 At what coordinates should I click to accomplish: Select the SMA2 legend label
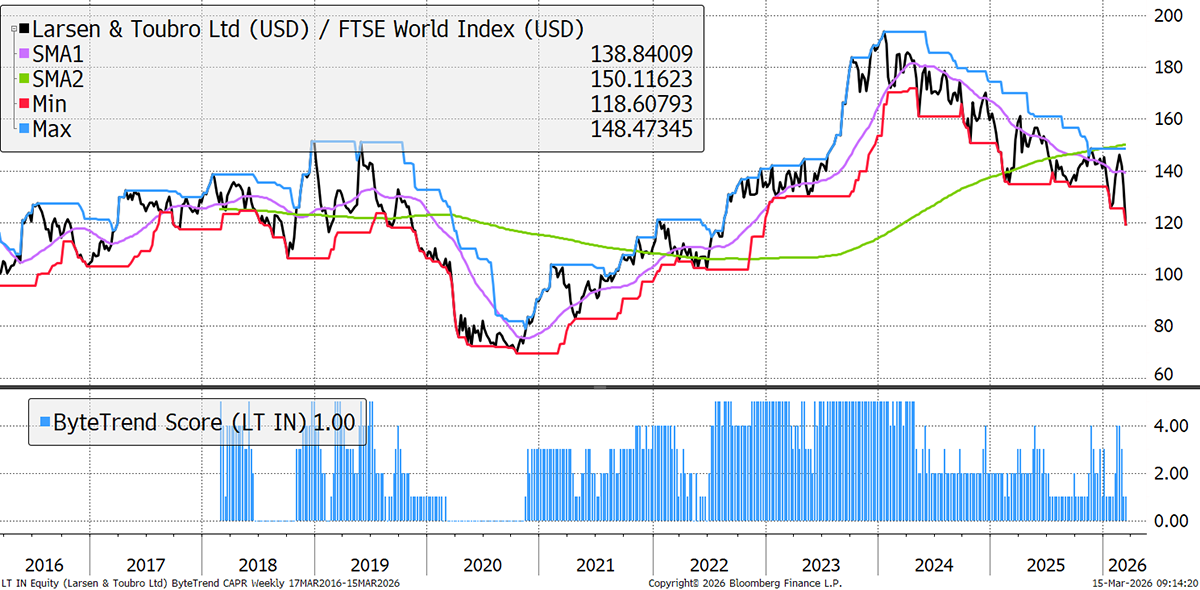click(58, 79)
